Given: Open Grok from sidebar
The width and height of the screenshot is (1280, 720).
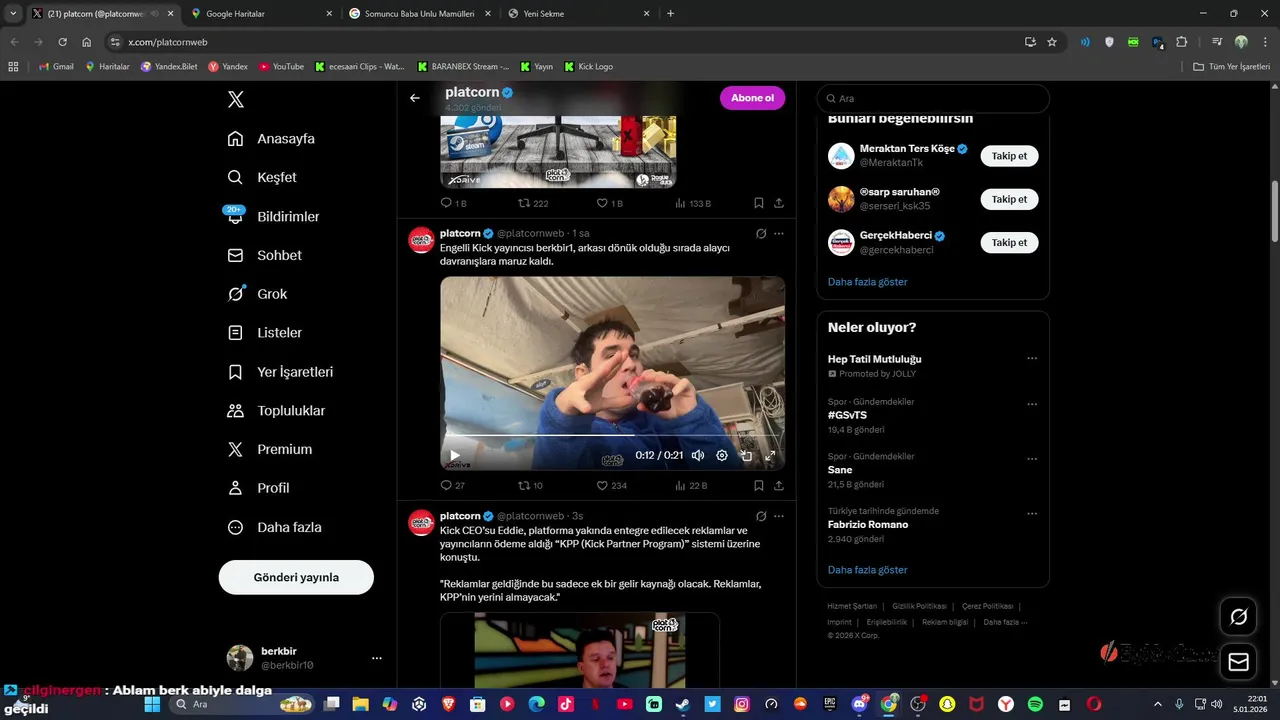Looking at the screenshot, I should (258, 294).
